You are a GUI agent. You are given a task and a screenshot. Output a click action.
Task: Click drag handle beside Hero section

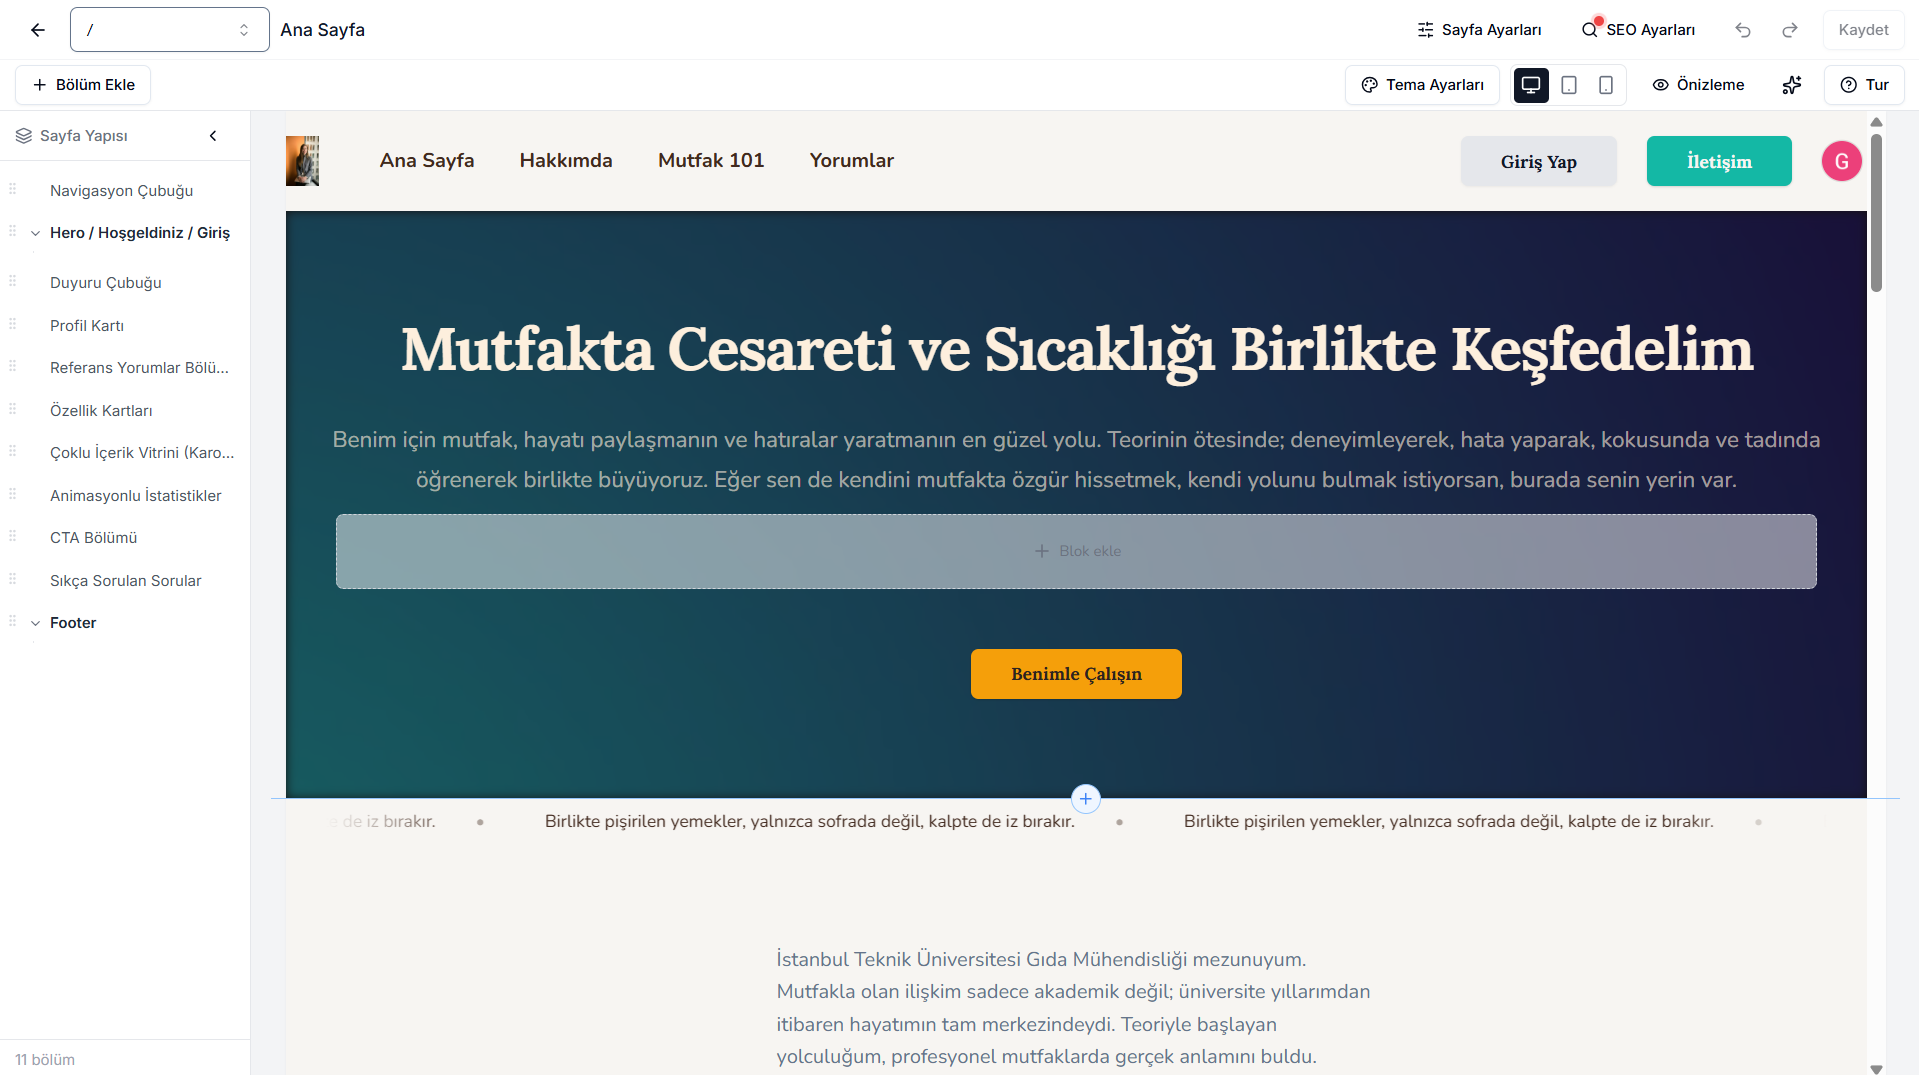[x=13, y=231]
